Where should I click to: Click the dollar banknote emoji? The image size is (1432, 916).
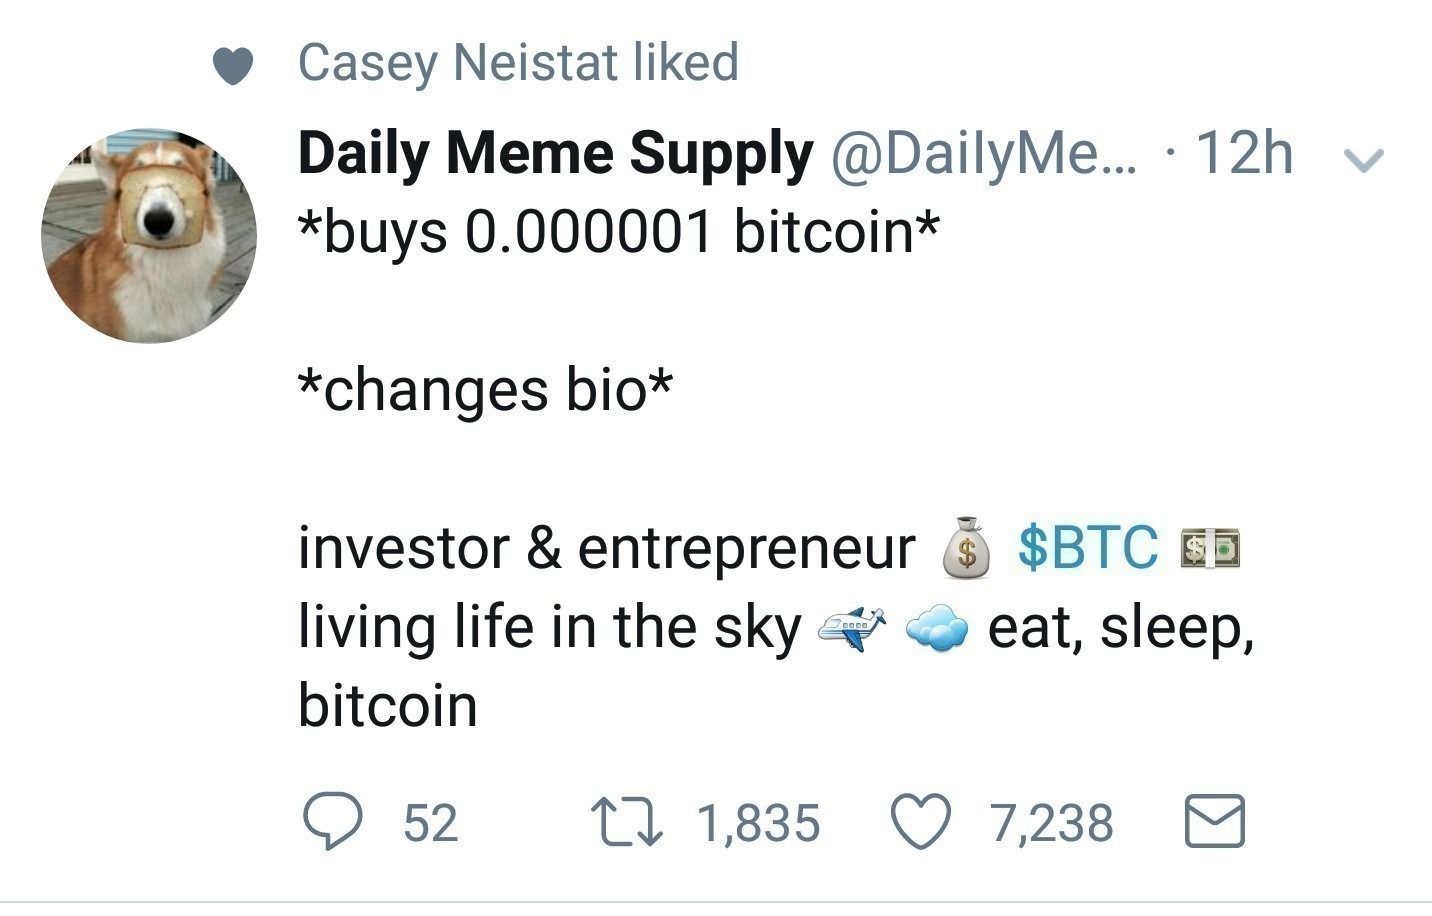tap(1210, 548)
